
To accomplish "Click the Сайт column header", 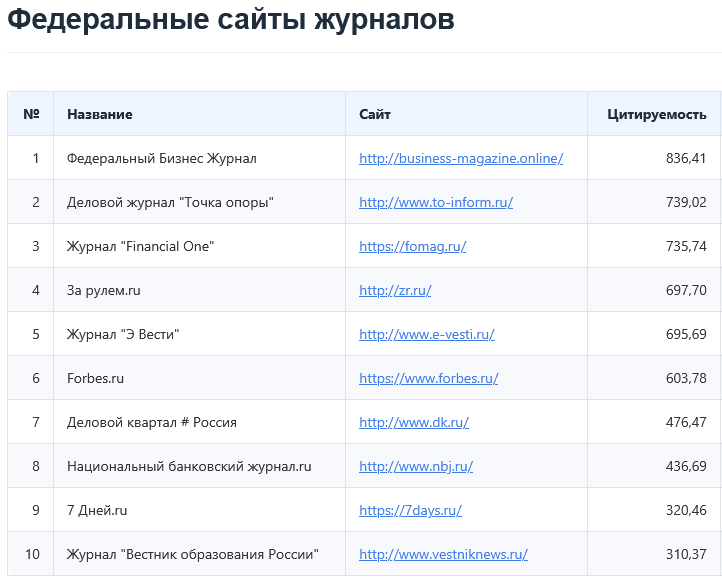I will (466, 114).
